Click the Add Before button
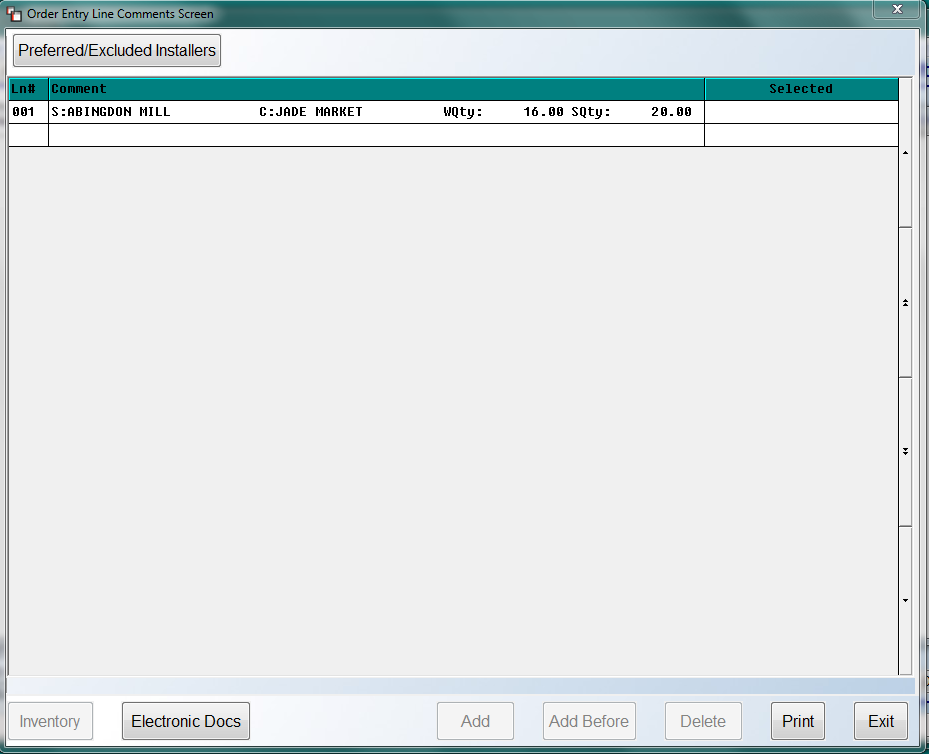 click(589, 721)
